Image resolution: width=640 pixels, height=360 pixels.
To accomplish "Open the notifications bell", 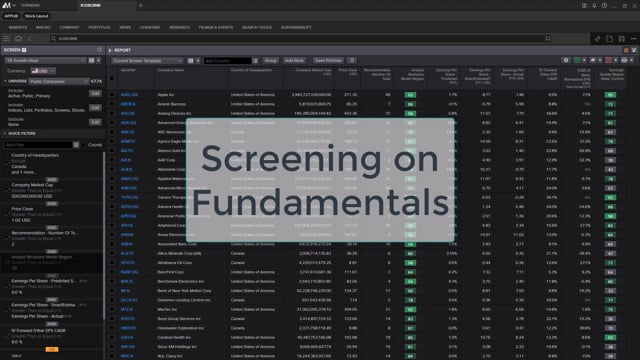I will point(594,5).
